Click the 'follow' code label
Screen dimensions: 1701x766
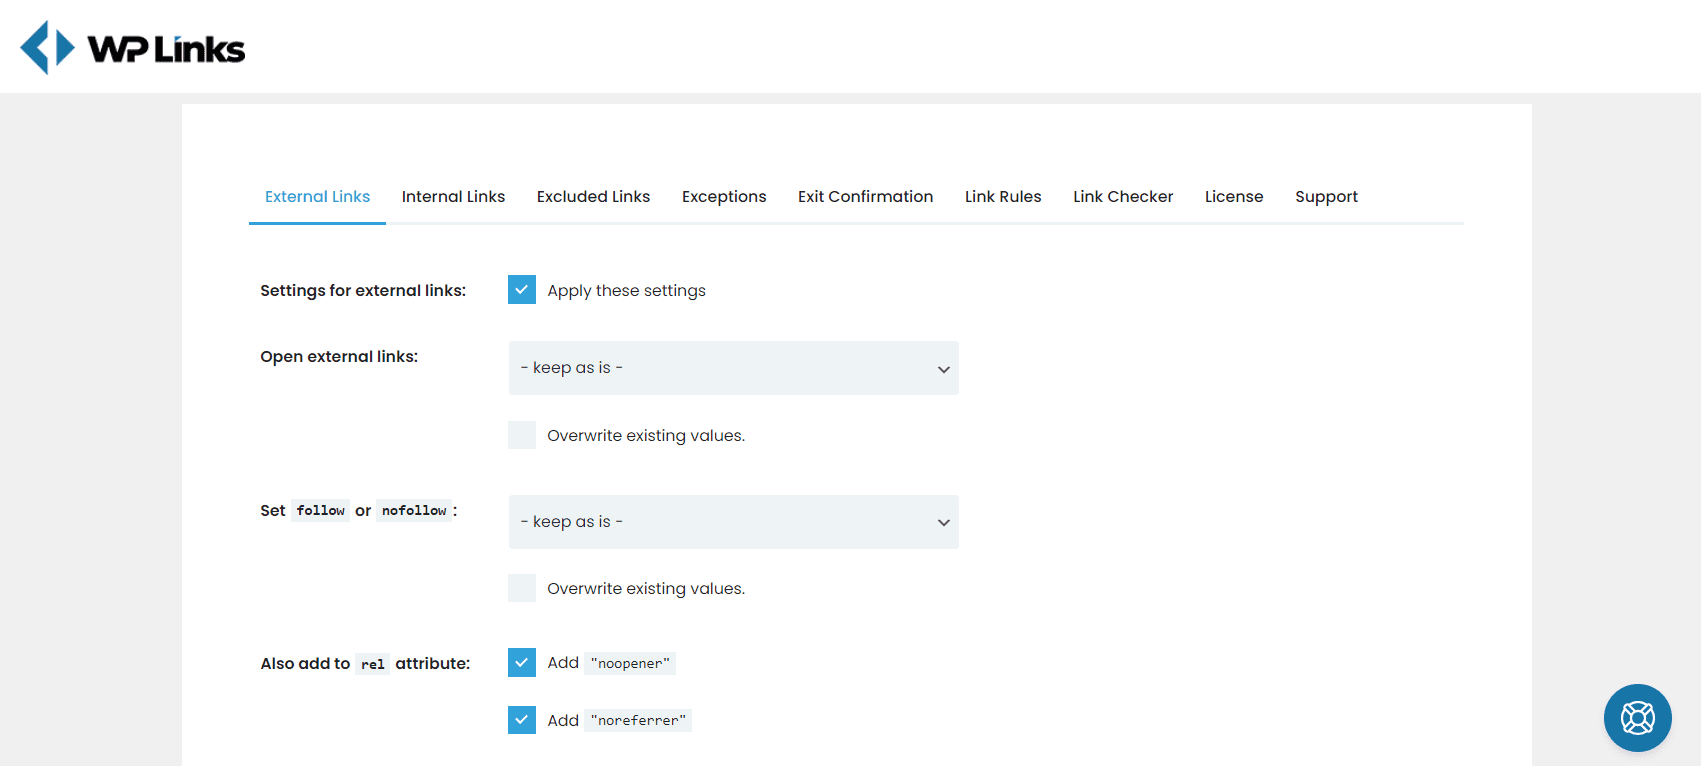pos(320,511)
